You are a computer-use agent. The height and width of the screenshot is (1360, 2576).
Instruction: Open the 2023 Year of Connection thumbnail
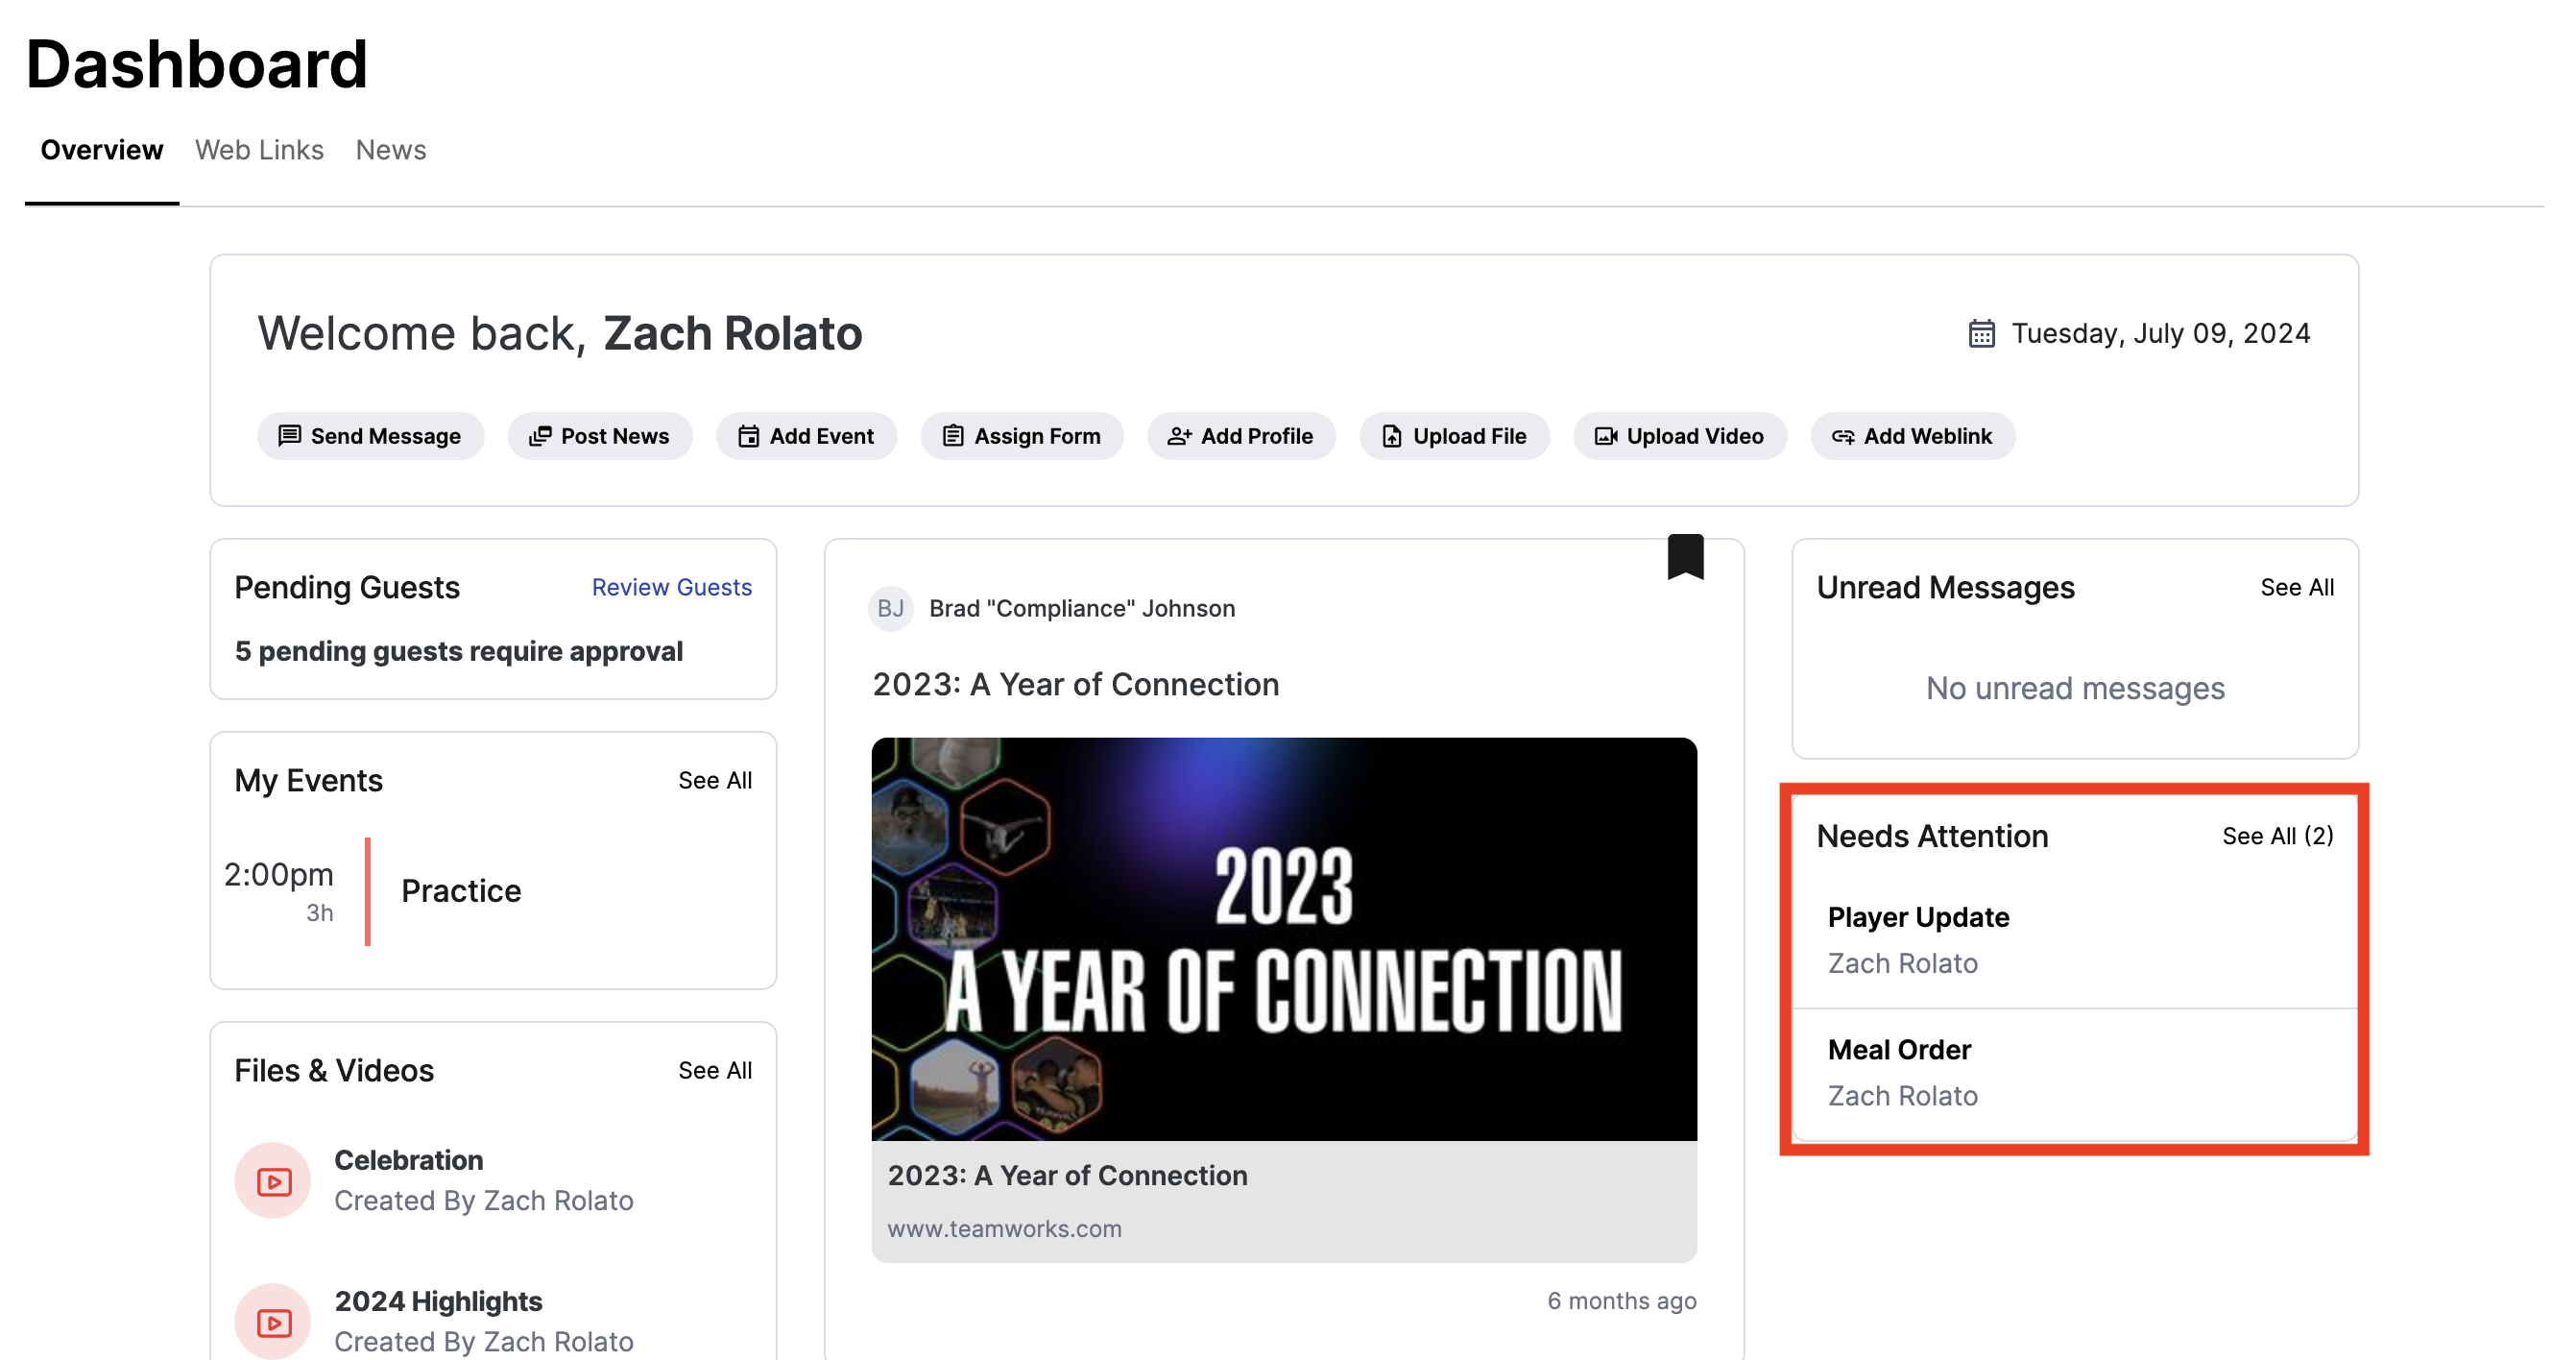pos(1284,939)
